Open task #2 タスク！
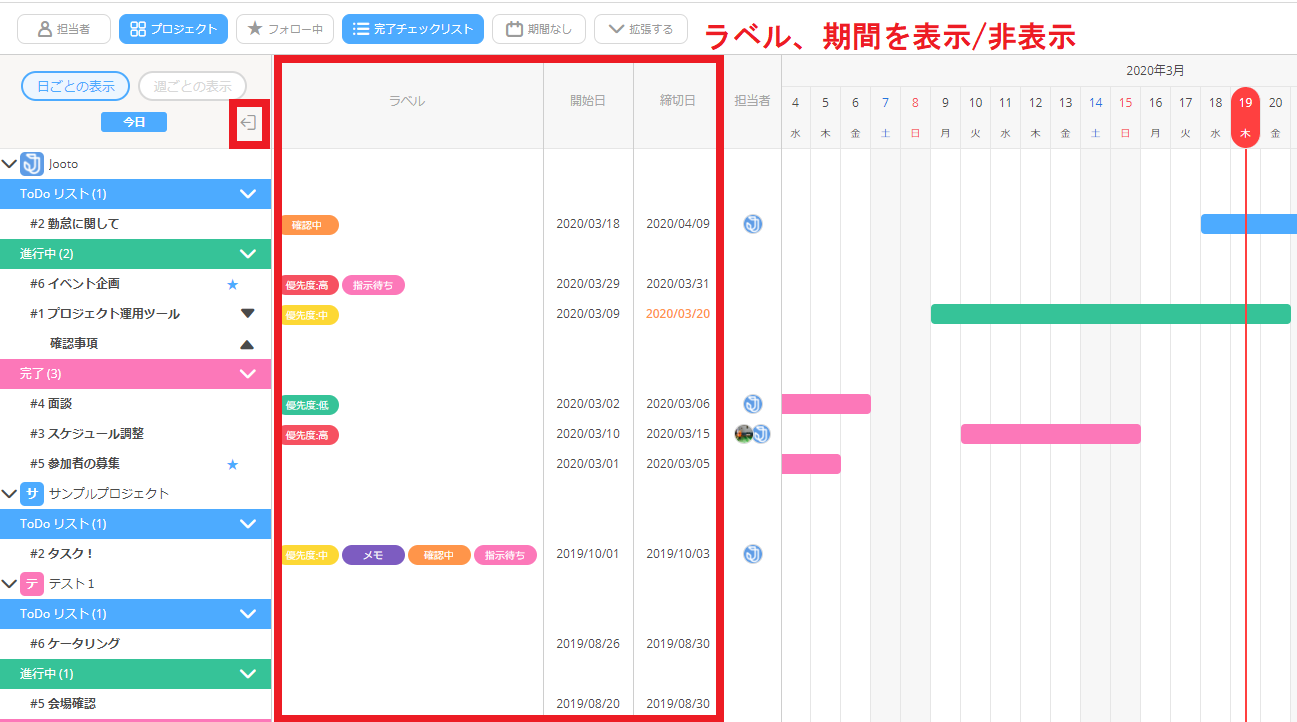 tap(62, 554)
